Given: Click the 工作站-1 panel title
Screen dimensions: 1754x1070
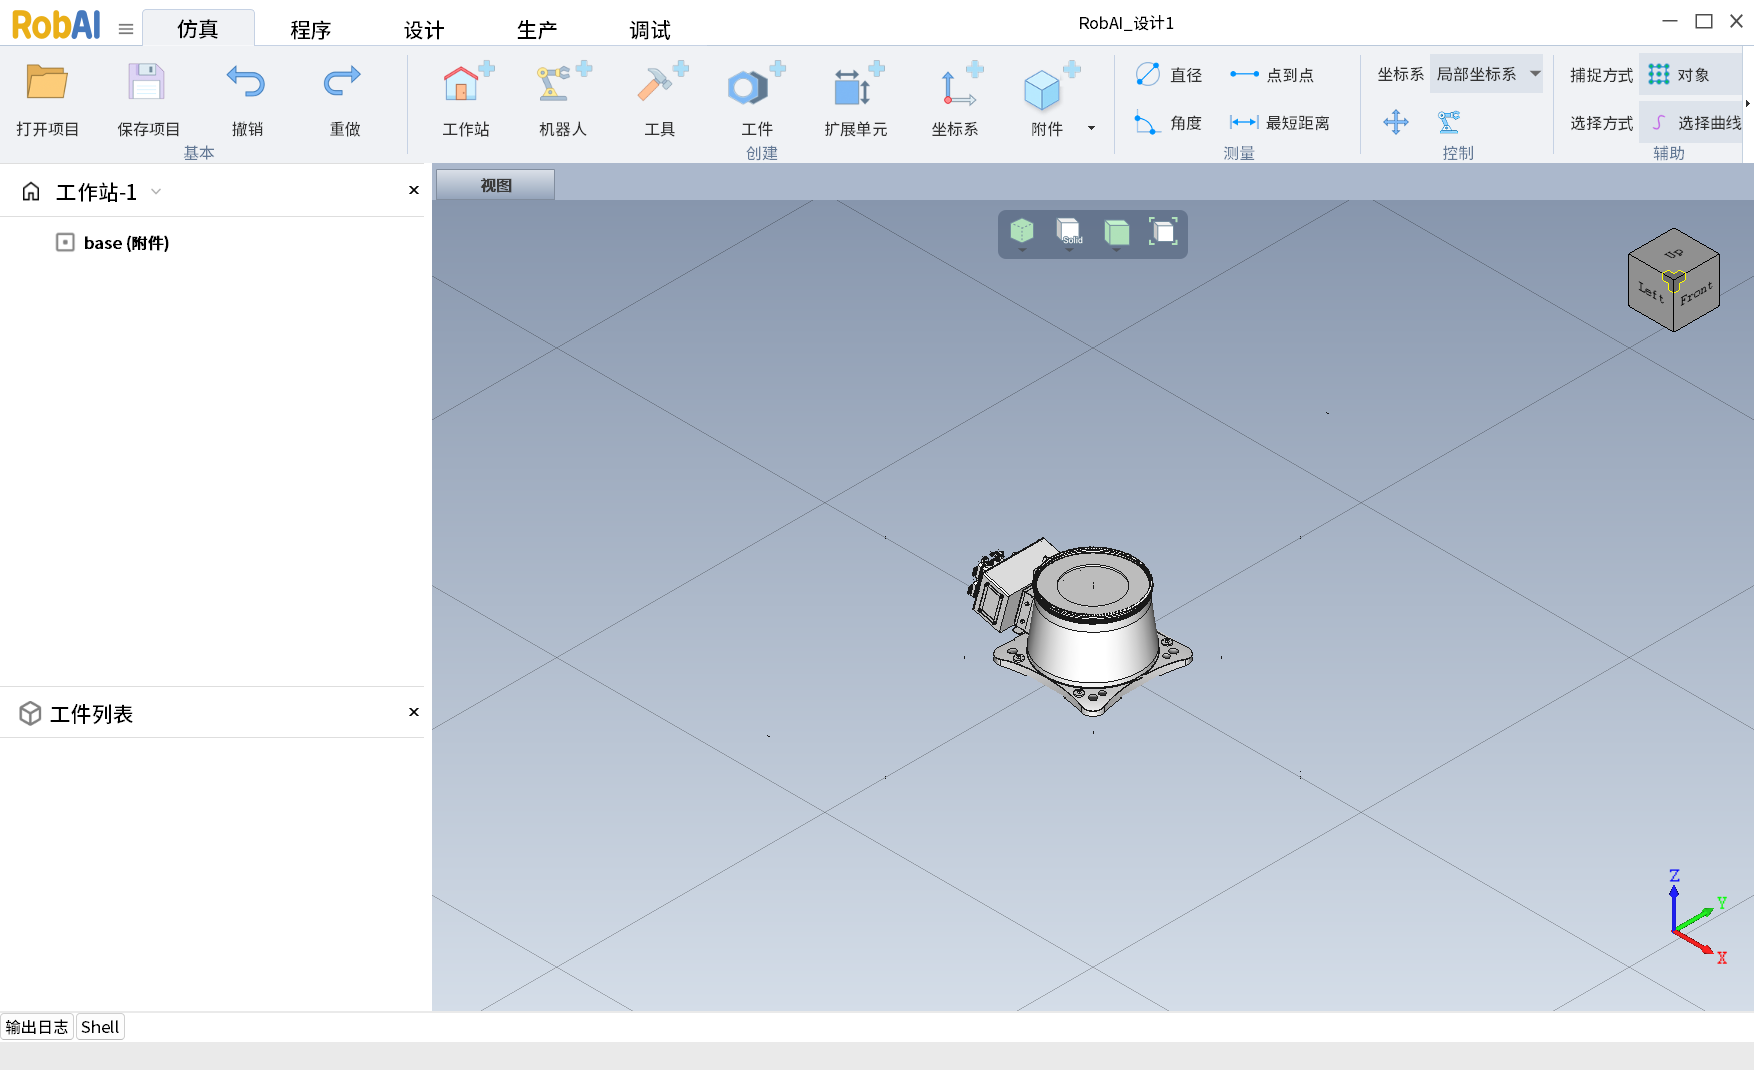Looking at the screenshot, I should pos(96,192).
